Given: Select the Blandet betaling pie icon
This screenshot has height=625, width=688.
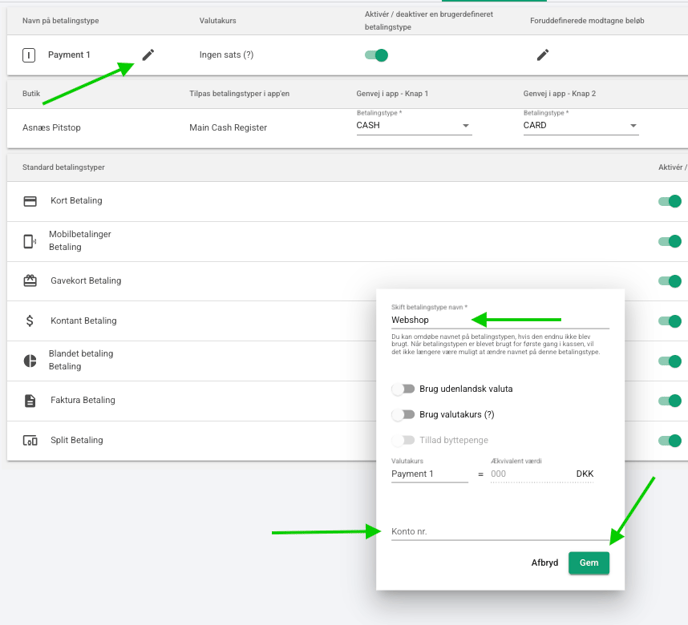Looking at the screenshot, I should [x=30, y=360].
